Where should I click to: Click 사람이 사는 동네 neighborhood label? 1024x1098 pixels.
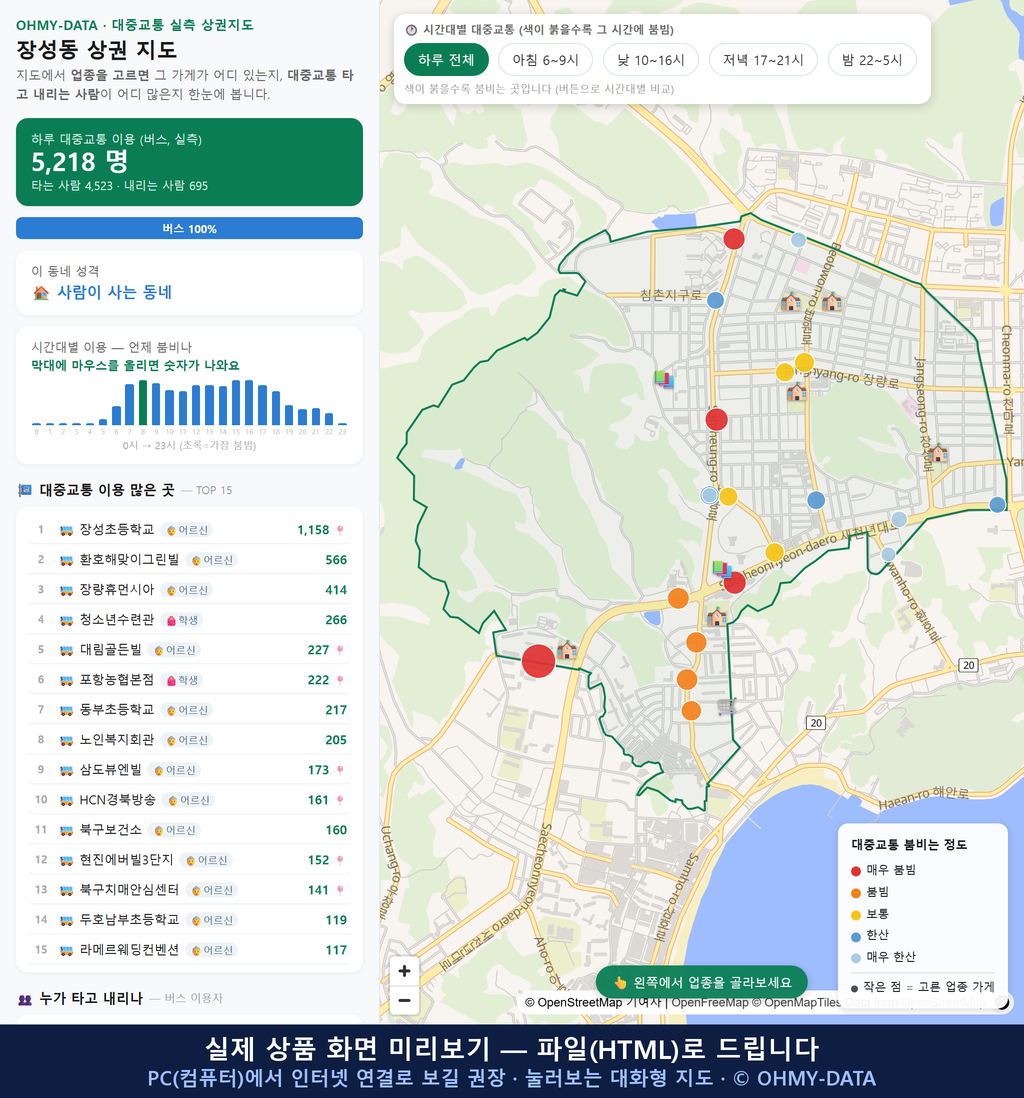(114, 293)
